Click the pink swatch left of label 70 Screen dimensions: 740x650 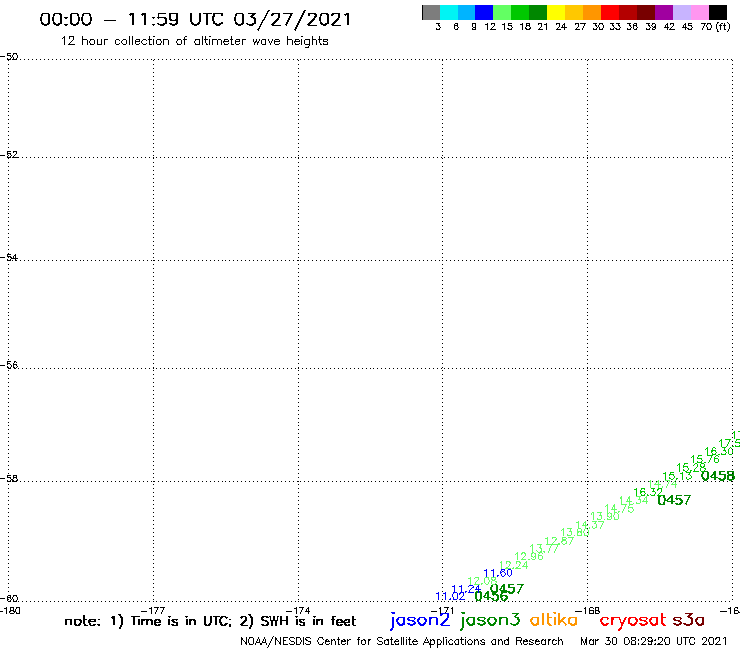click(699, 12)
